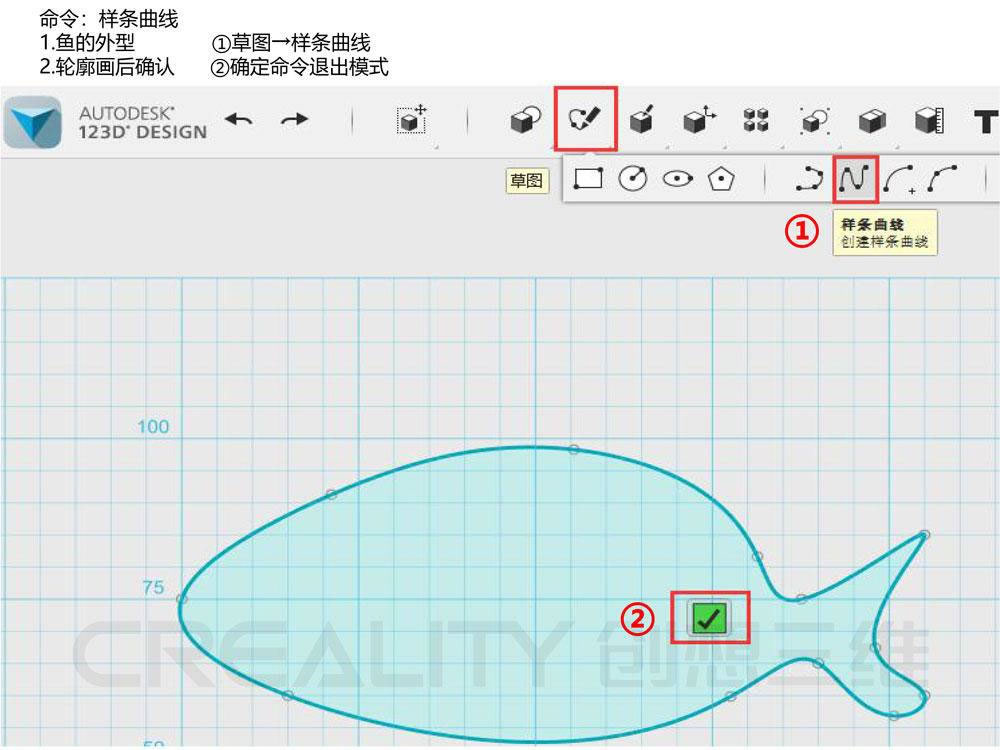Open the Sketch tool menu
Screen dimensions: 1000x750
click(x=585, y=120)
